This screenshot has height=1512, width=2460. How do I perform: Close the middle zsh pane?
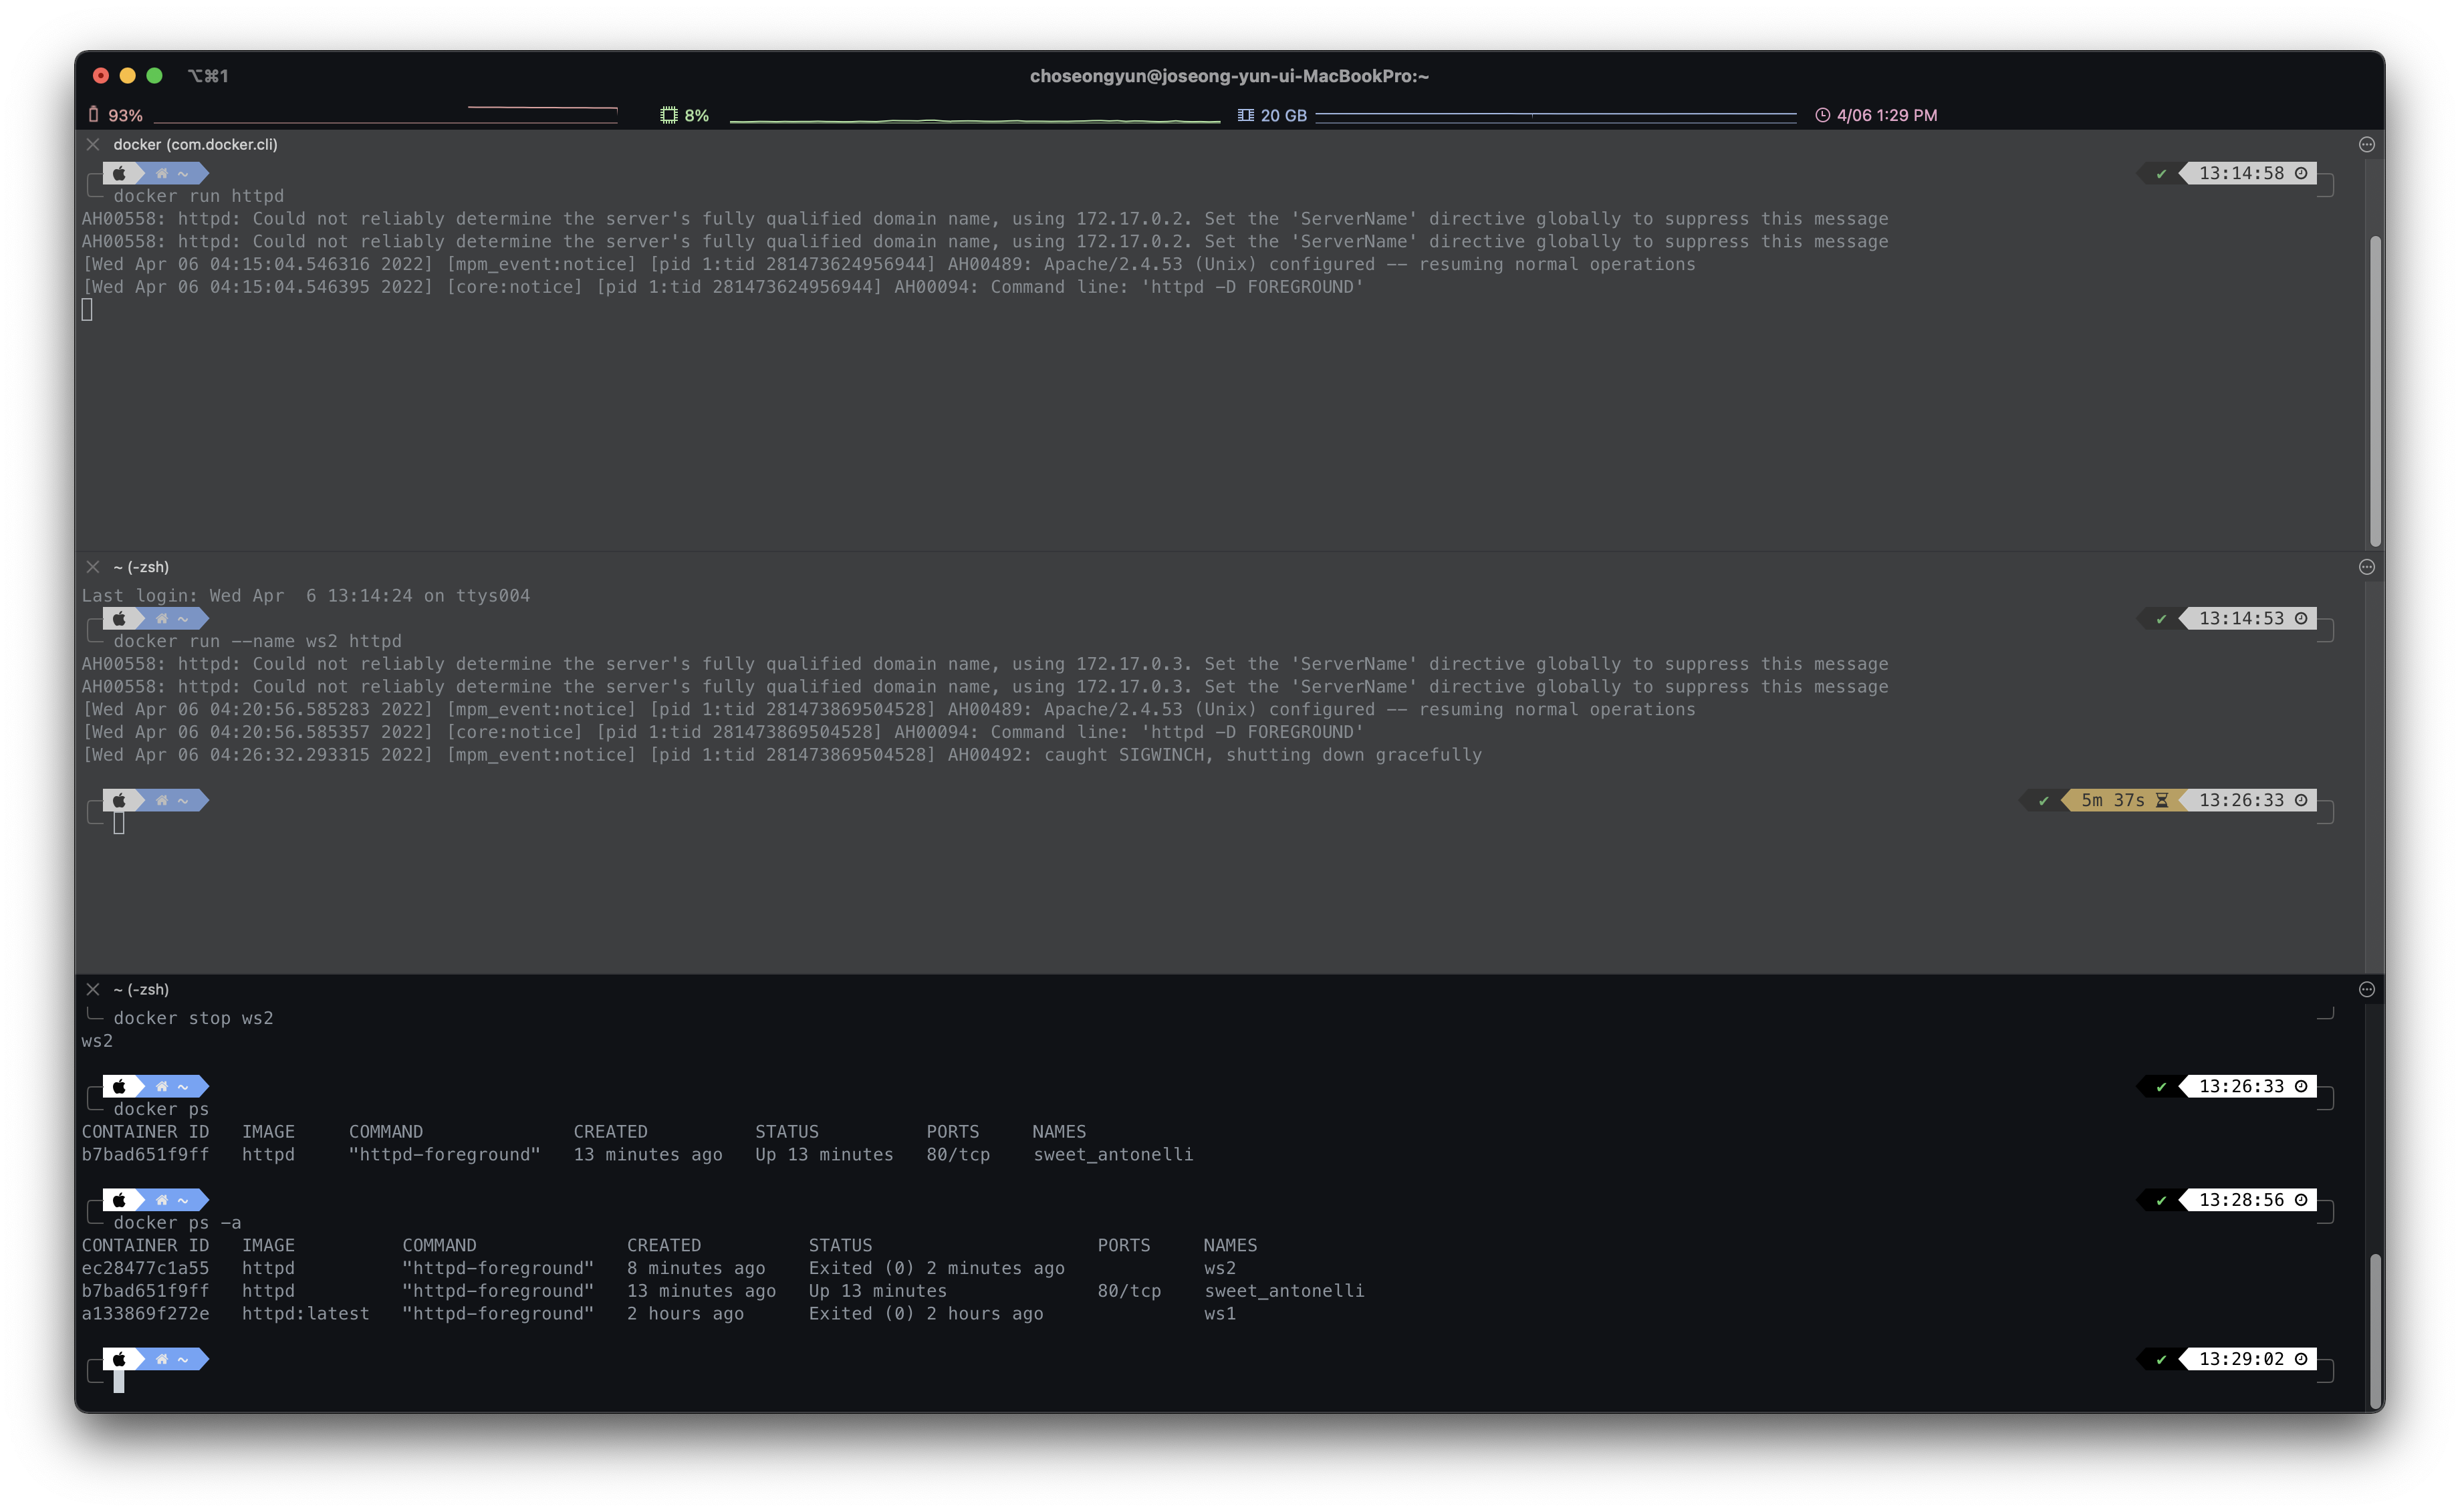coord(93,567)
